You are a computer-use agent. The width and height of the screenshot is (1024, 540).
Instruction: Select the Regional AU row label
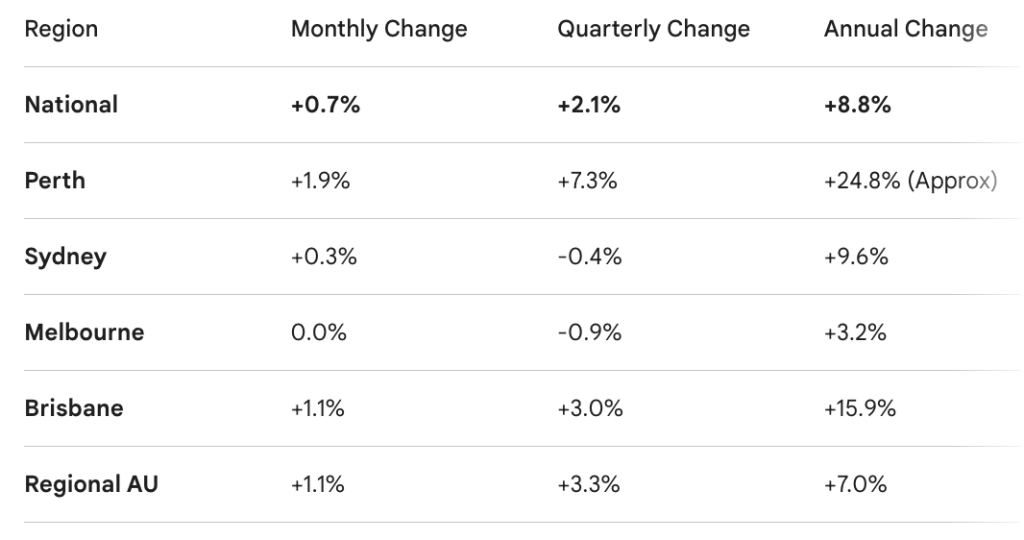coord(91,484)
